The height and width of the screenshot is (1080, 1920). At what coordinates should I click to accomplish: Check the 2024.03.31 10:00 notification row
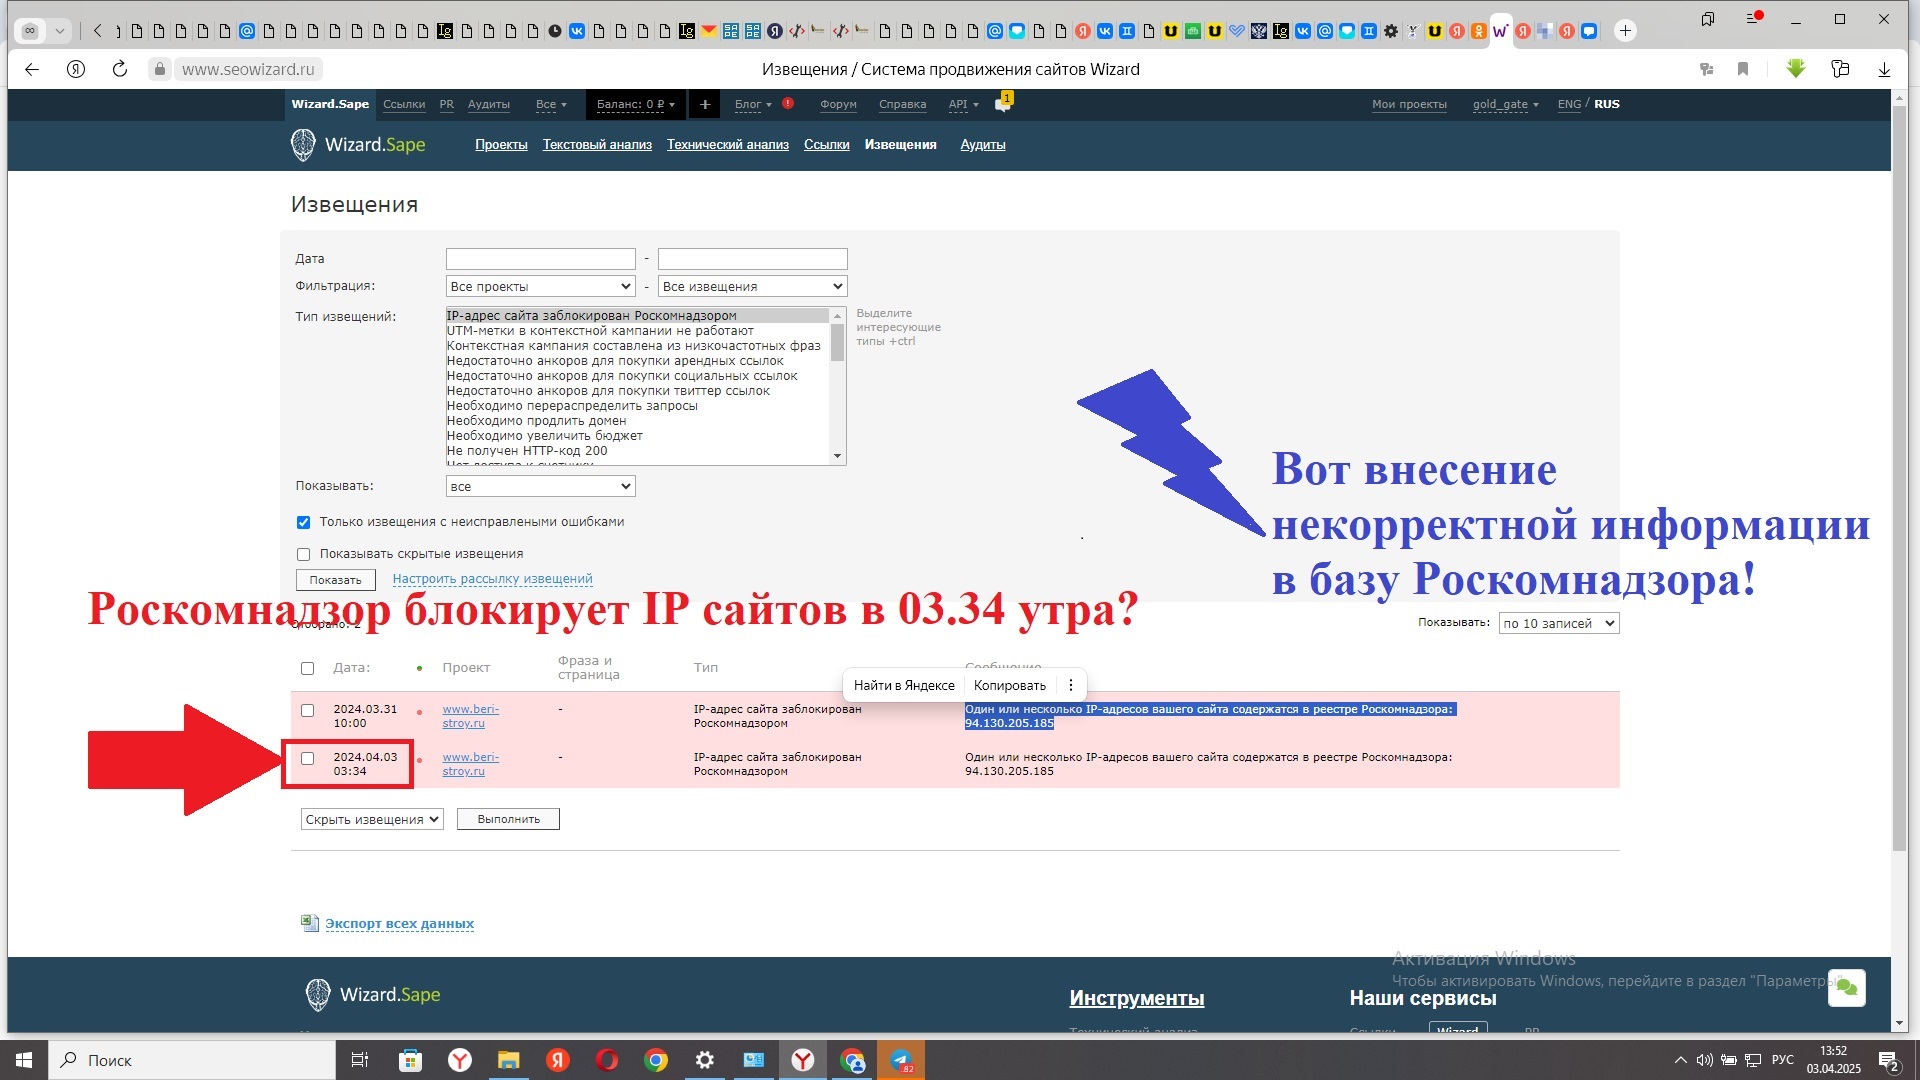tap(307, 711)
